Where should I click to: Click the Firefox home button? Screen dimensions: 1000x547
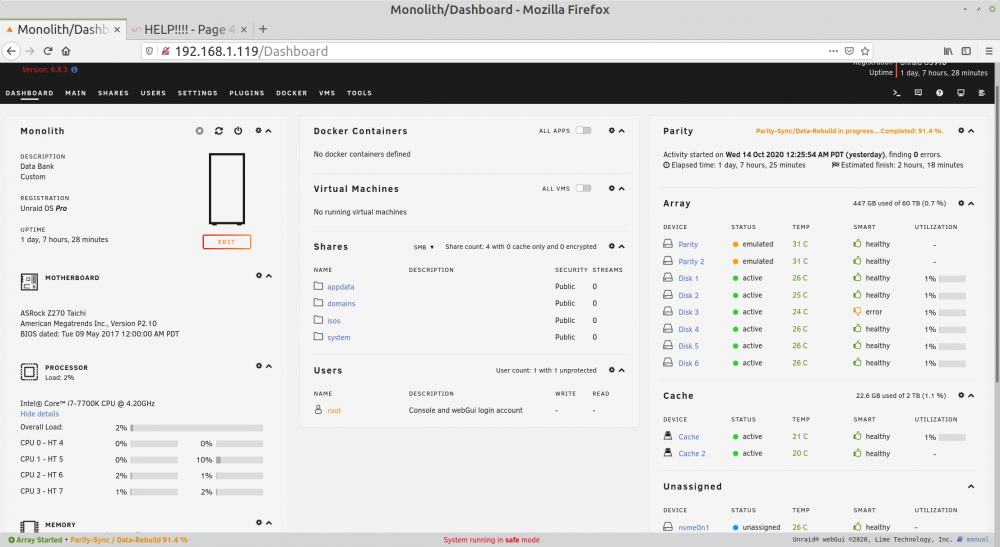(66, 51)
